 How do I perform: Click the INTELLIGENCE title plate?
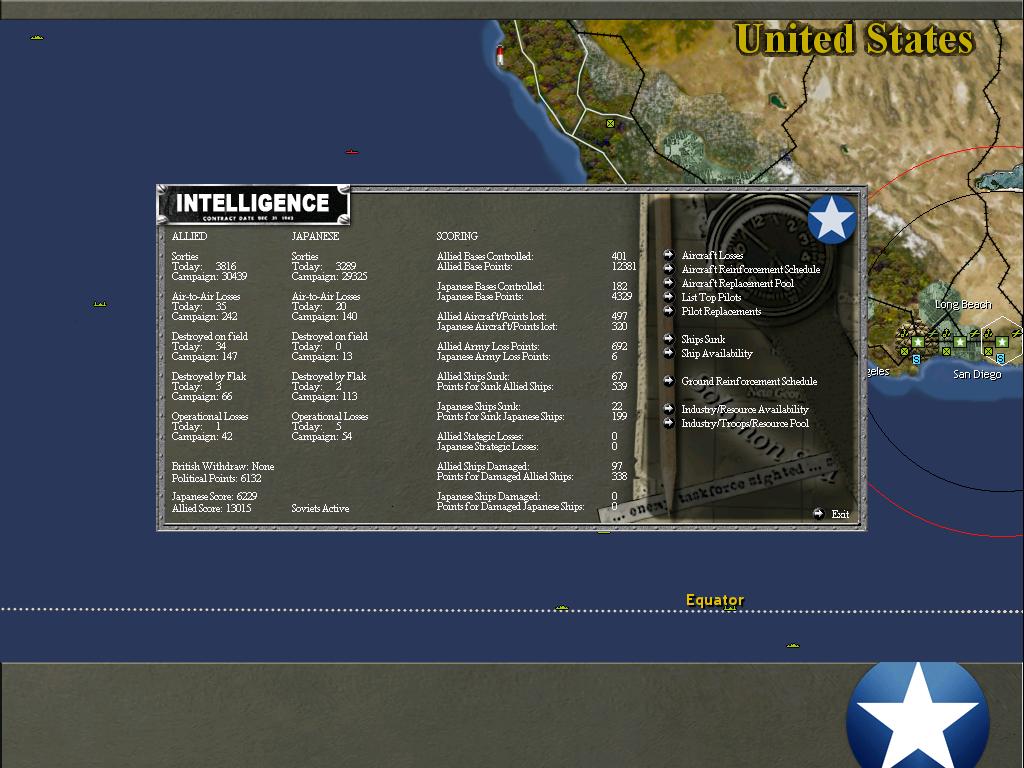[254, 204]
